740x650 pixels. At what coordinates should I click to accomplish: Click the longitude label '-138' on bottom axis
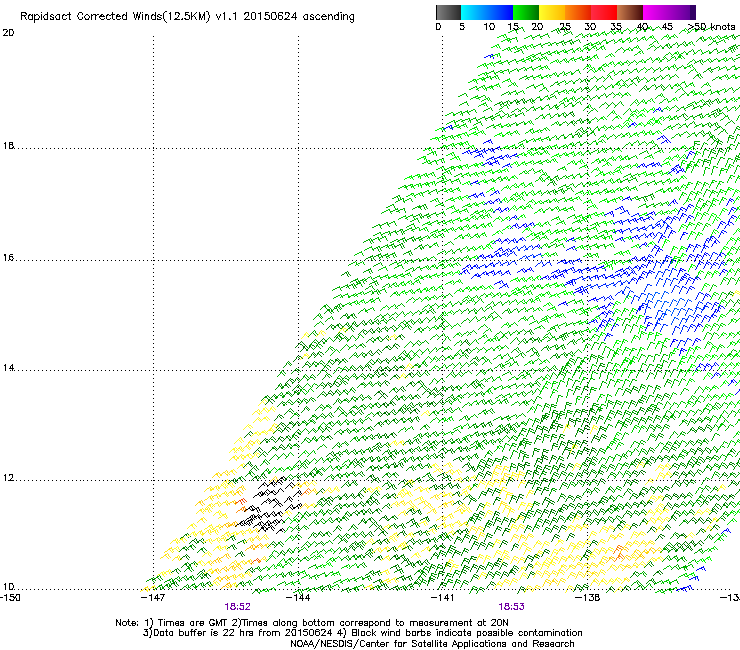[x=588, y=598]
